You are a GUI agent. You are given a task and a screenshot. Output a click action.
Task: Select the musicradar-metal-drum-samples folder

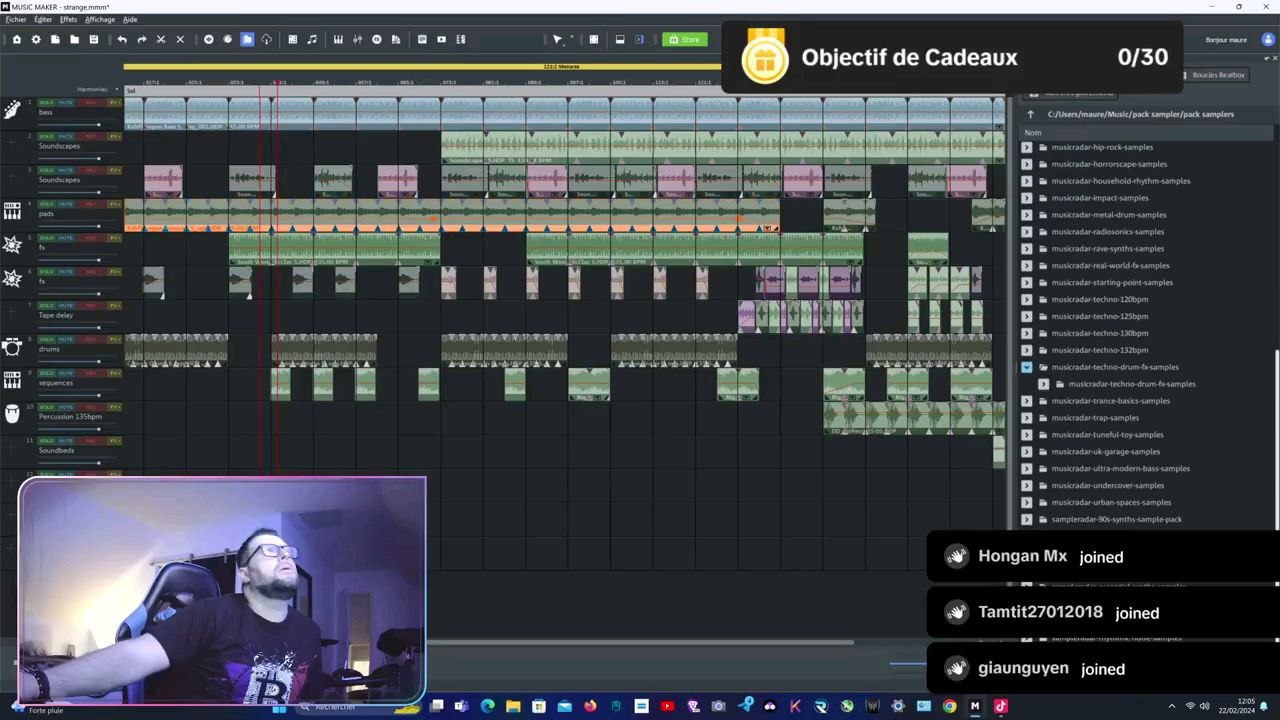coord(1108,215)
